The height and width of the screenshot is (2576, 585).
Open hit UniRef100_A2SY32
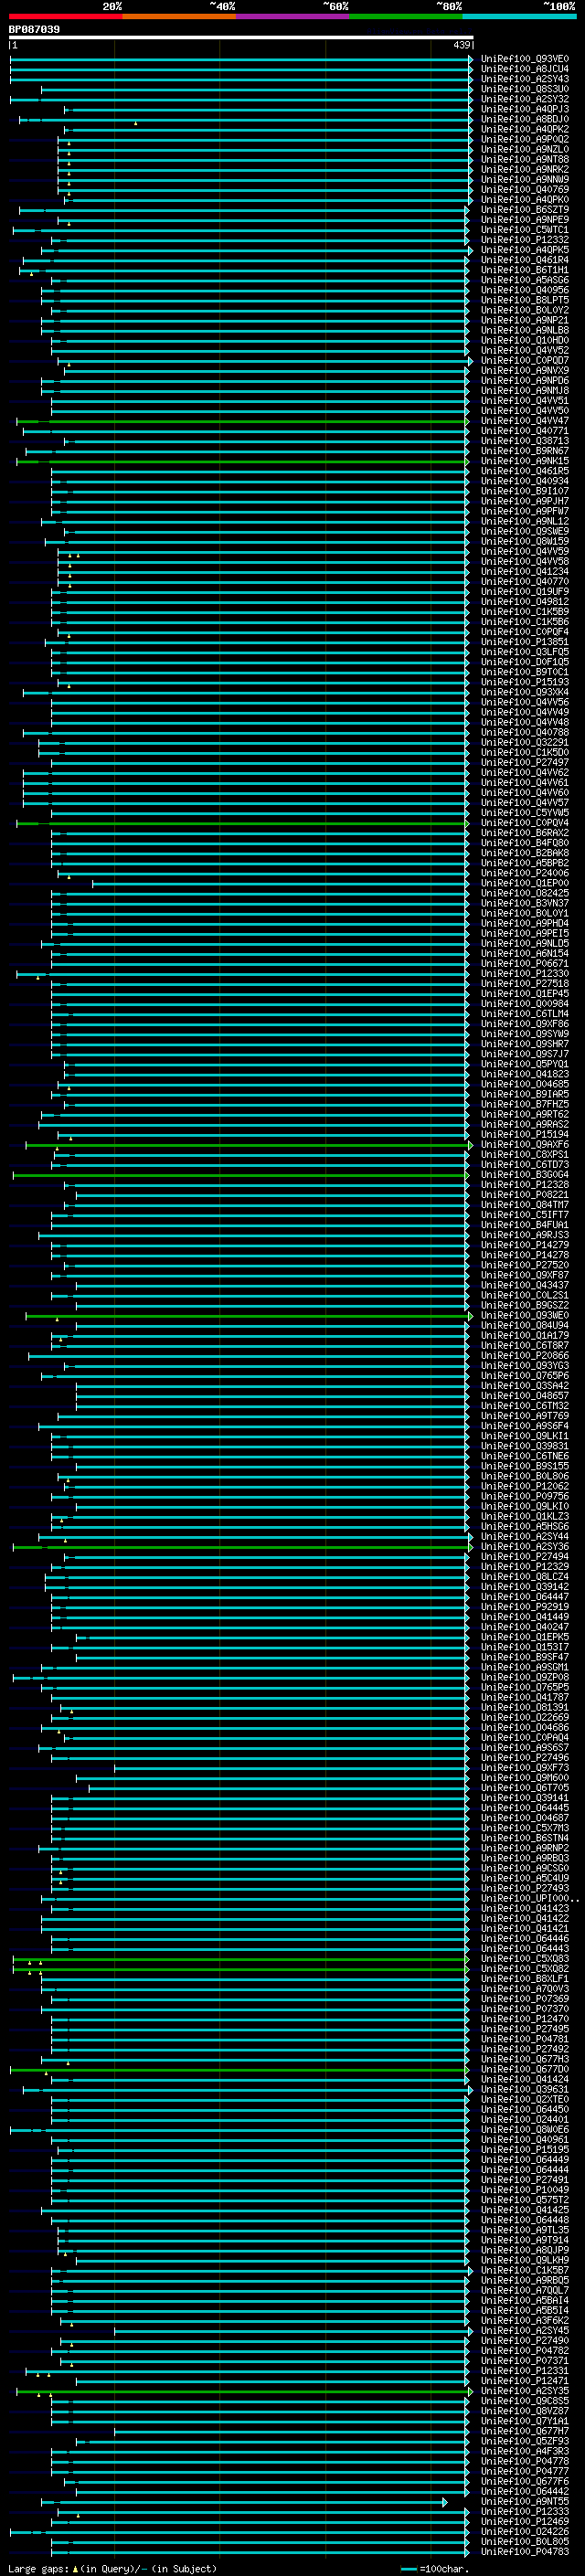525,99
